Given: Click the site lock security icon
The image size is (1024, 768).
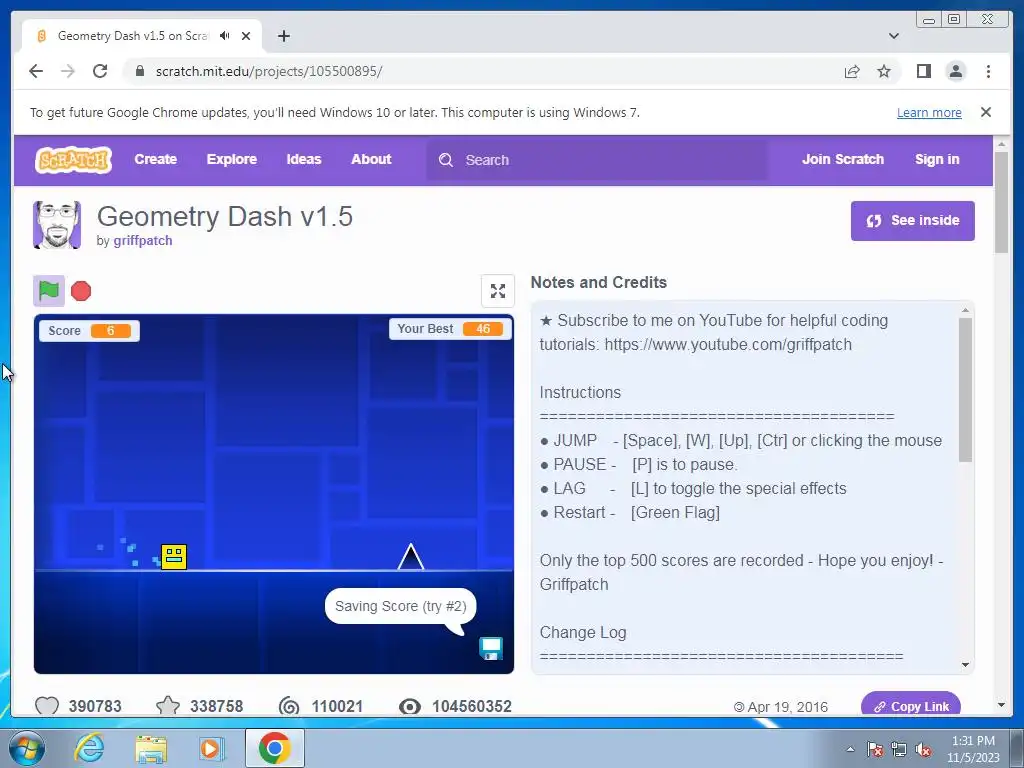Looking at the screenshot, I should tap(140, 71).
